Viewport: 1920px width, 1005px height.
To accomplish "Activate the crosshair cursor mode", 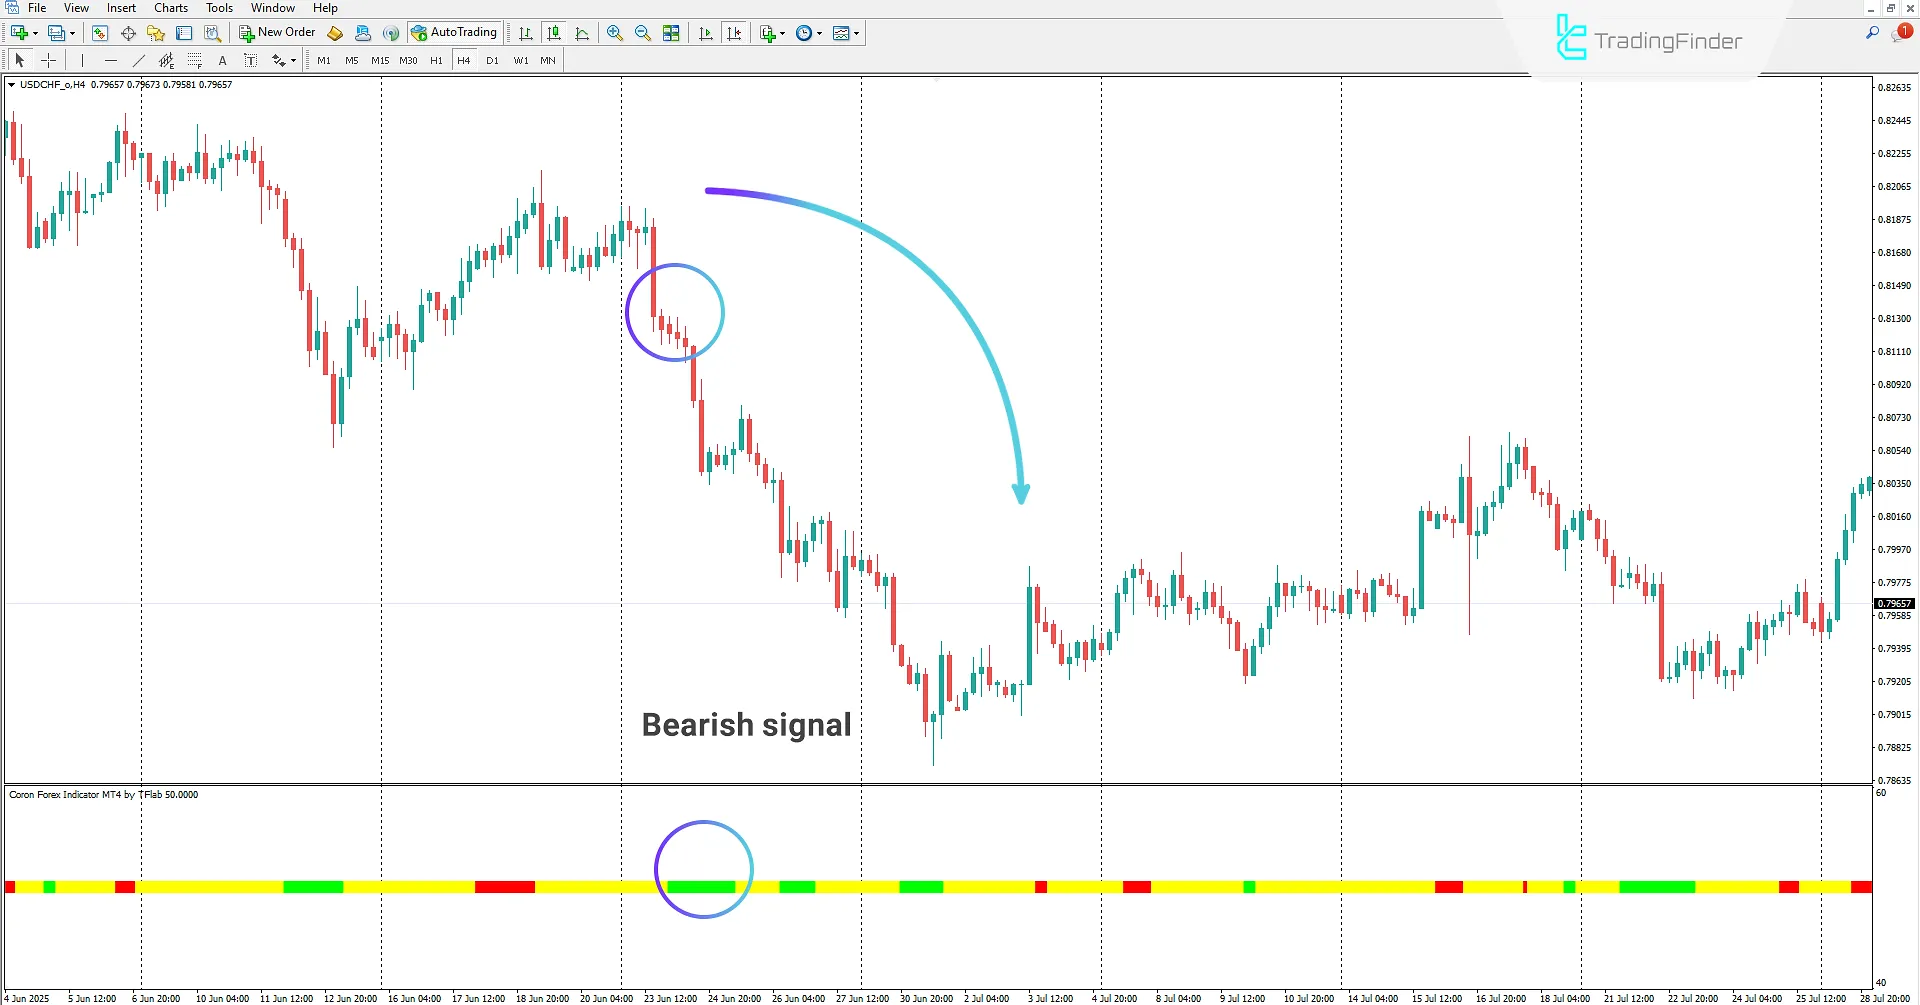I will pos(48,61).
